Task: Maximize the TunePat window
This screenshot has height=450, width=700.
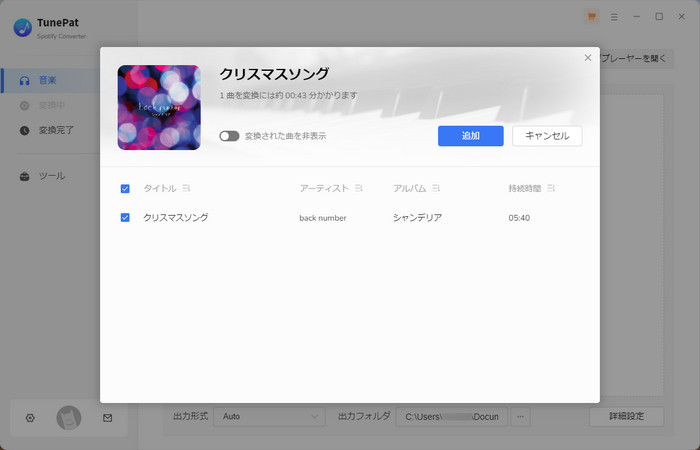Action: click(x=659, y=17)
